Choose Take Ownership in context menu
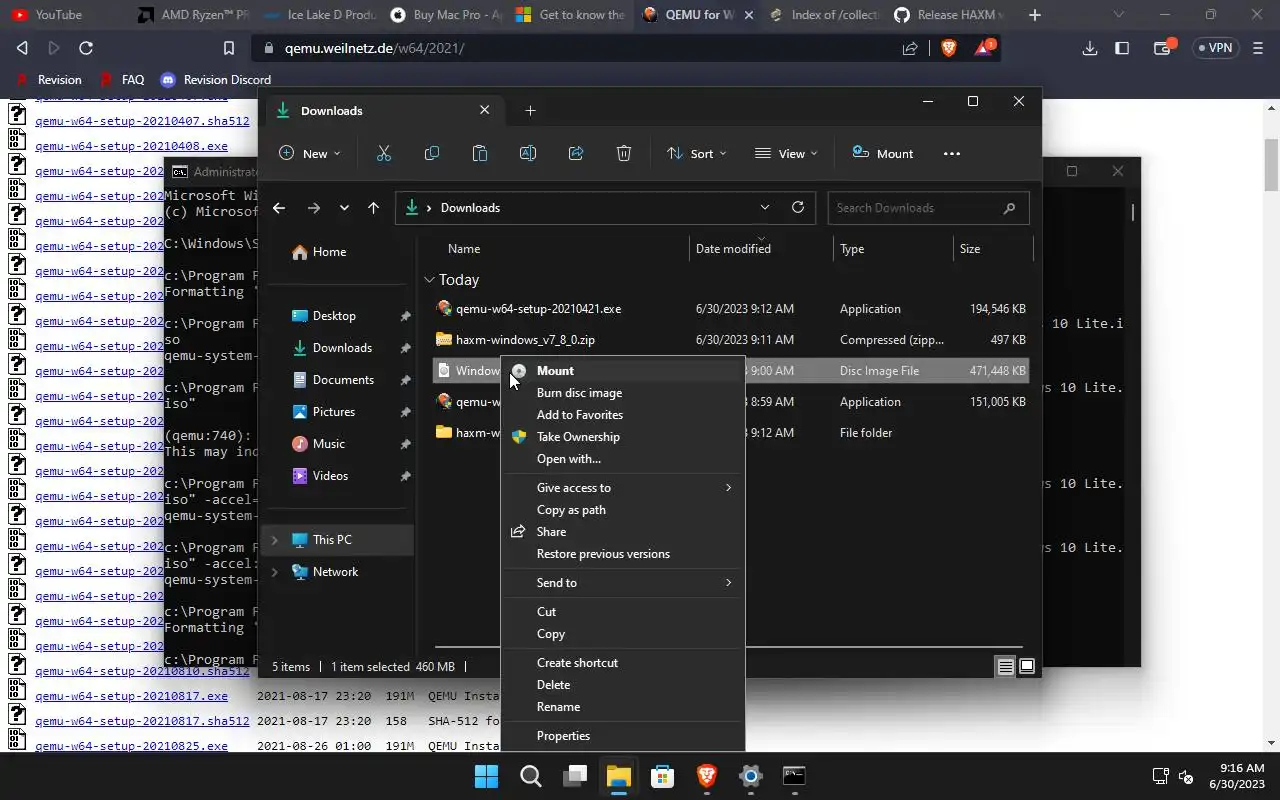1280x800 pixels. point(623,437)
